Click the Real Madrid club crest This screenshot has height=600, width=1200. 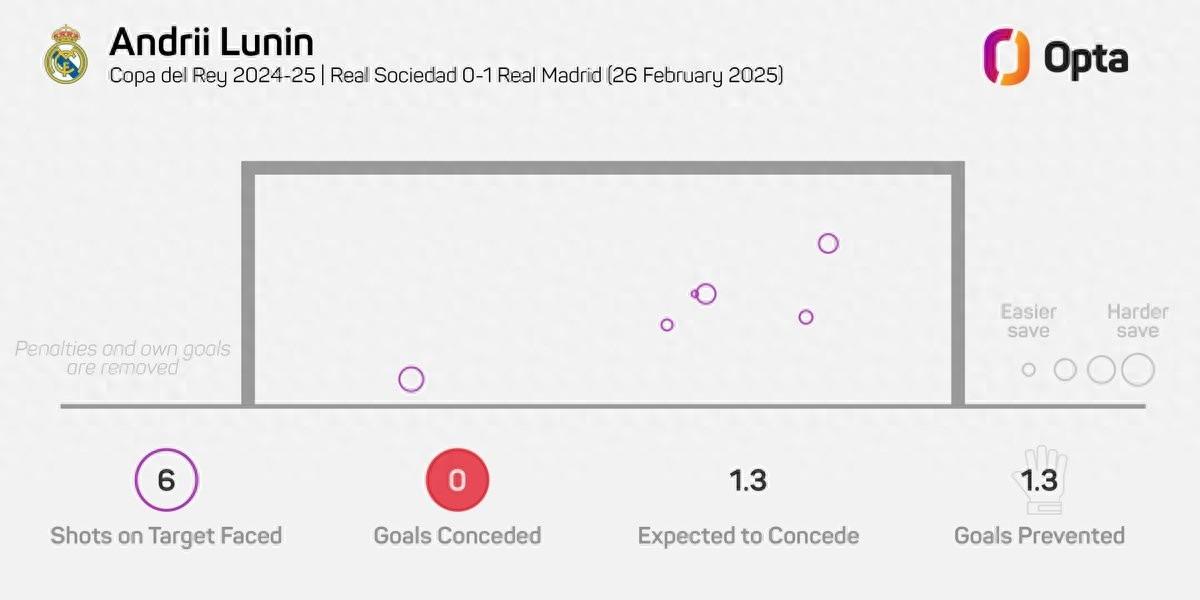66,55
